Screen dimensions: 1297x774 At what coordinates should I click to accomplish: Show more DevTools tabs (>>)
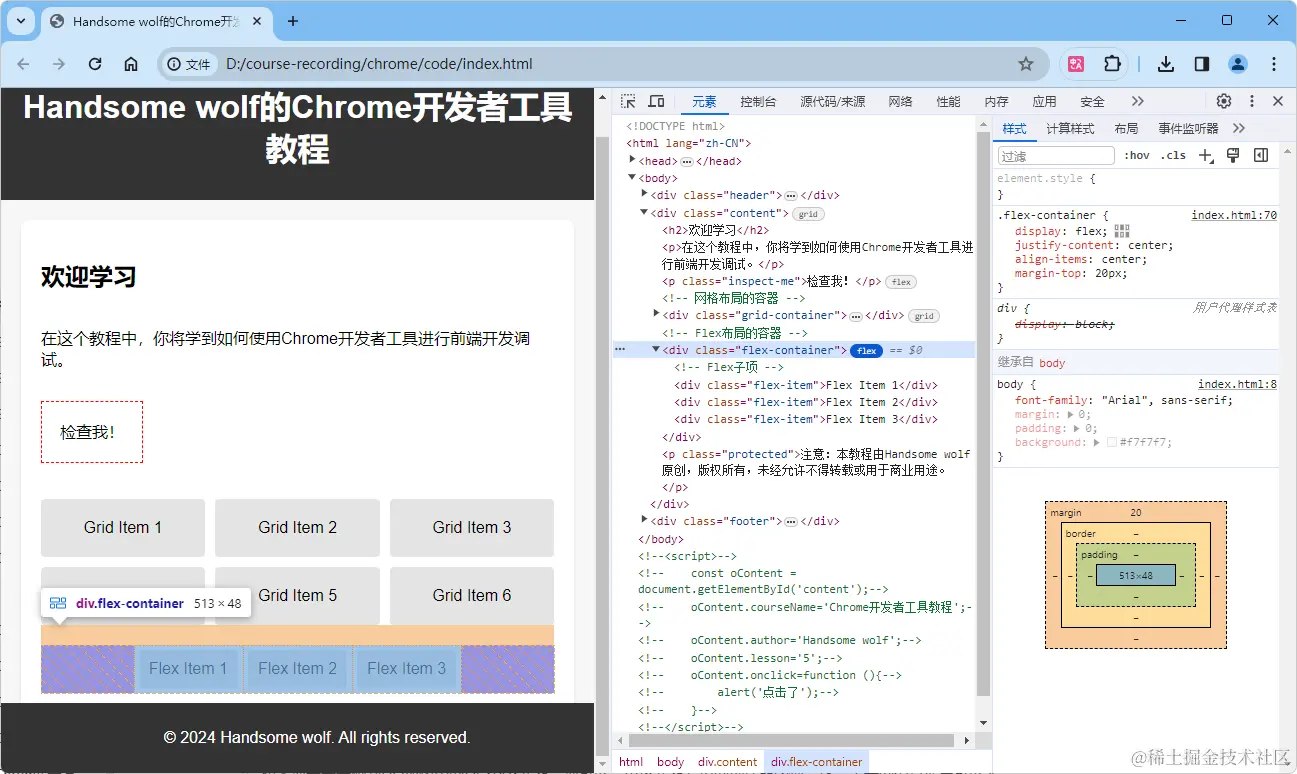point(1137,101)
